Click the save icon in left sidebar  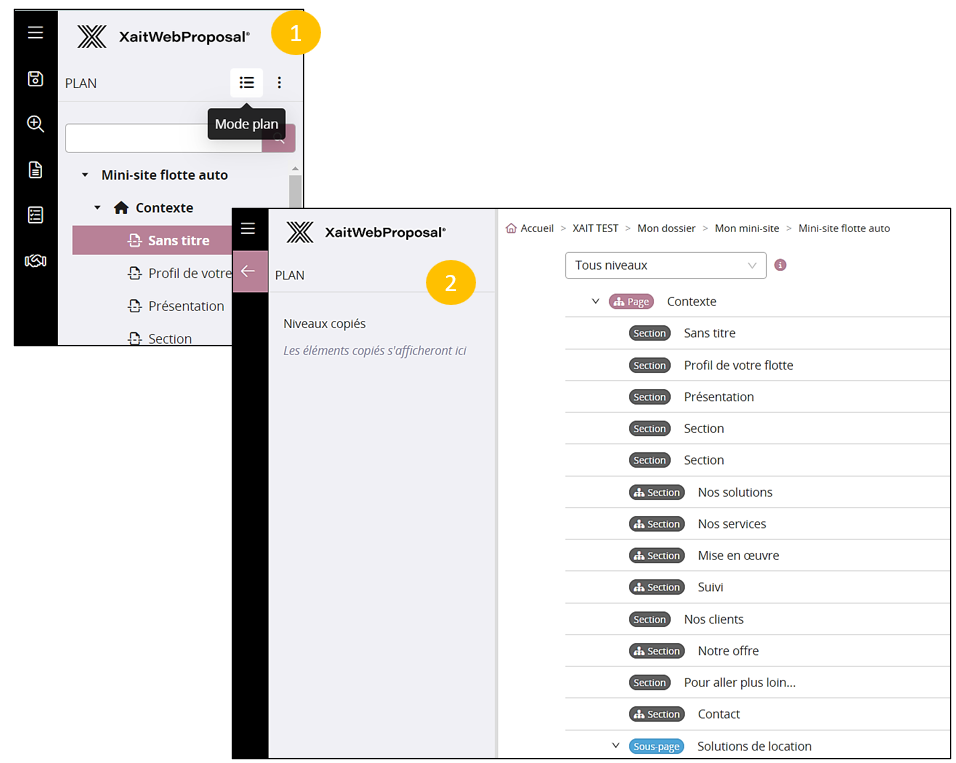(x=35, y=79)
